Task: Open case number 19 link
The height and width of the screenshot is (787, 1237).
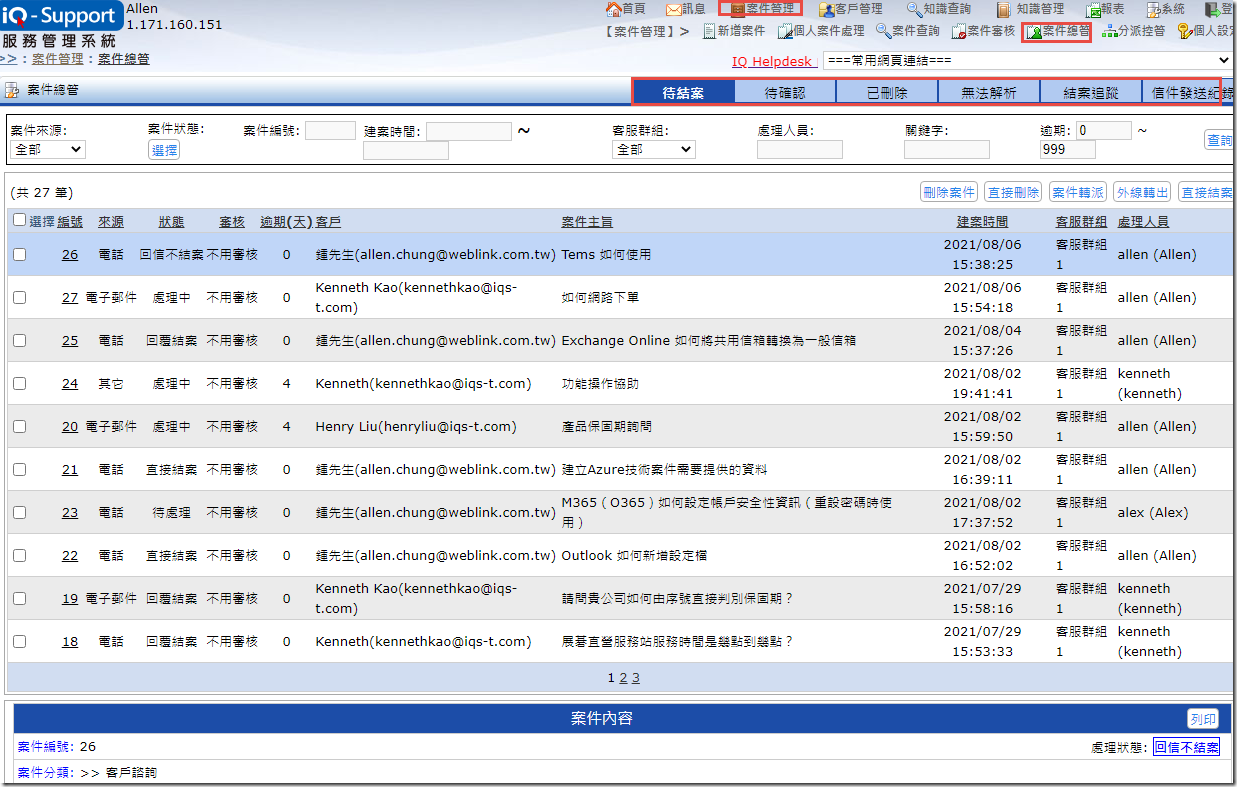Action: coord(70,599)
